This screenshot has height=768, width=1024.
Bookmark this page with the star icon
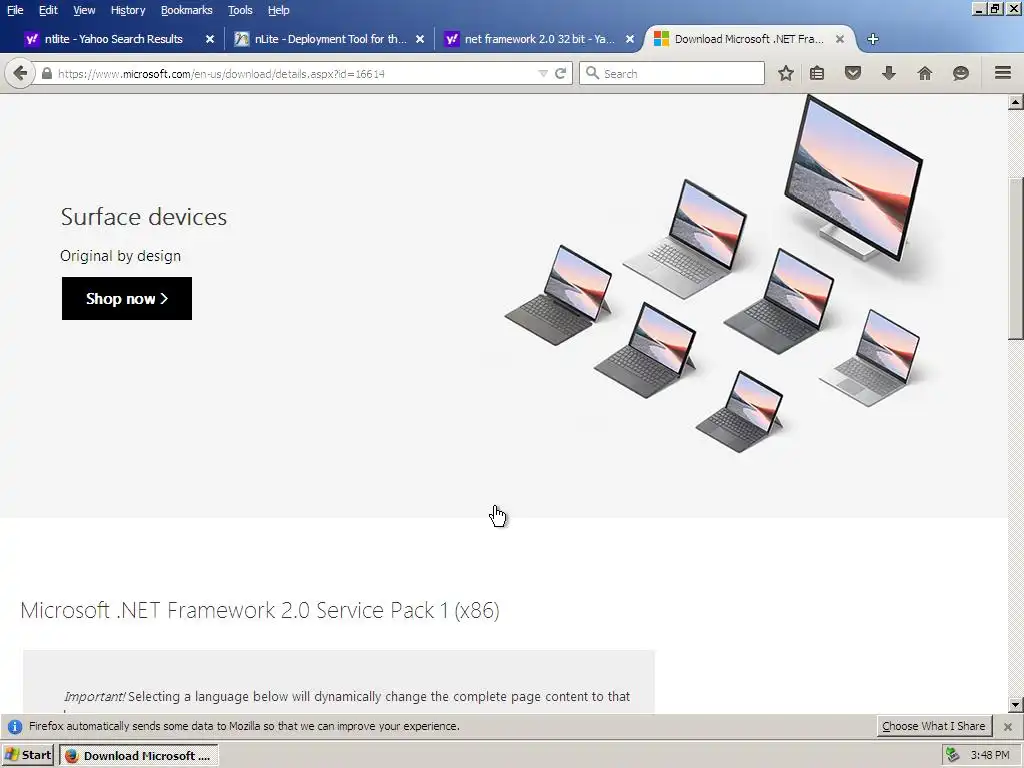click(786, 73)
